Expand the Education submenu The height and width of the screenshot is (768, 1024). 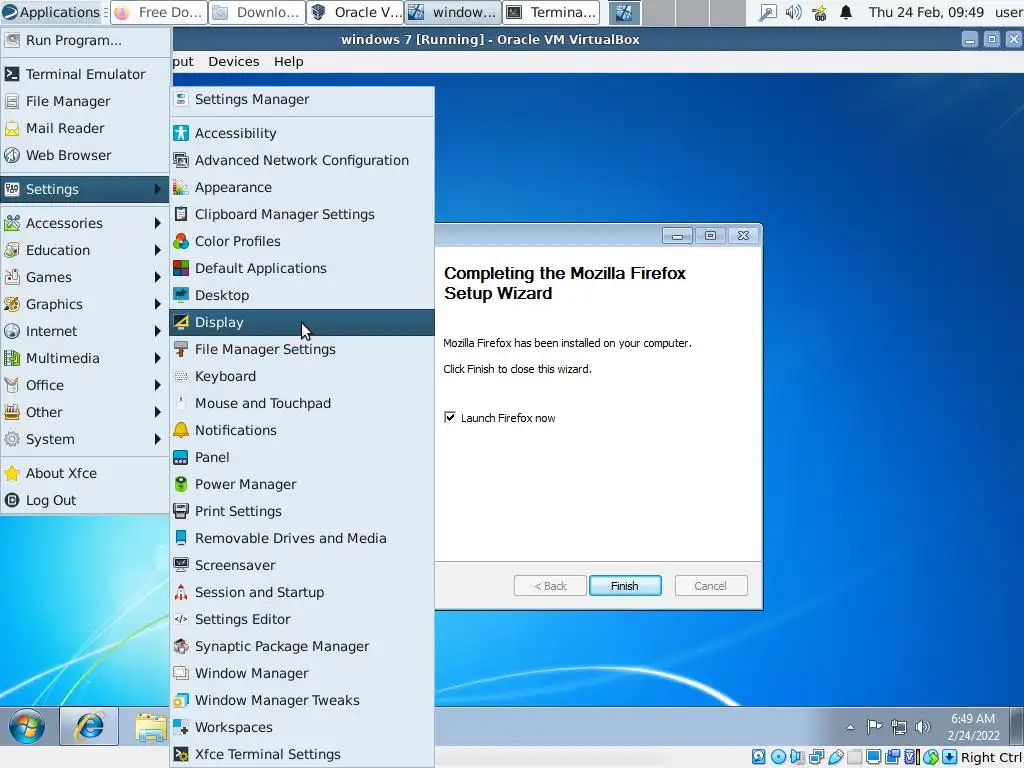[85, 250]
